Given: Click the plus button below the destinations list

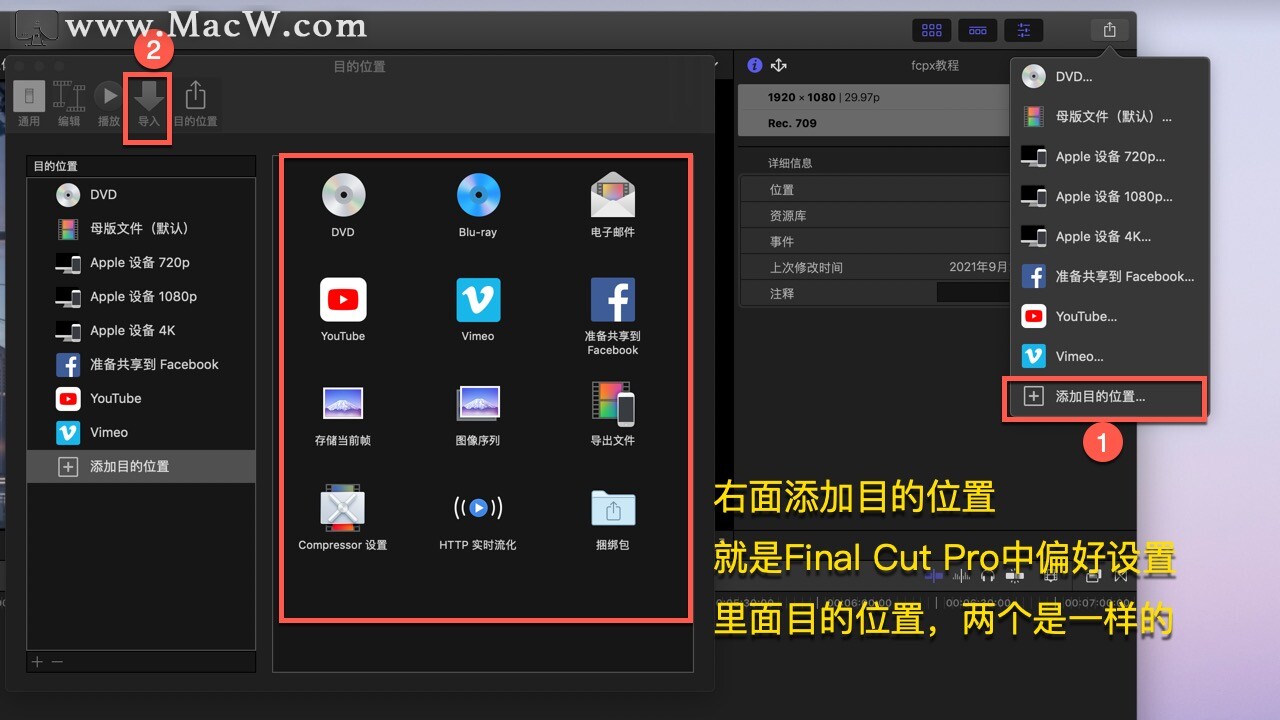Looking at the screenshot, I should (37, 662).
